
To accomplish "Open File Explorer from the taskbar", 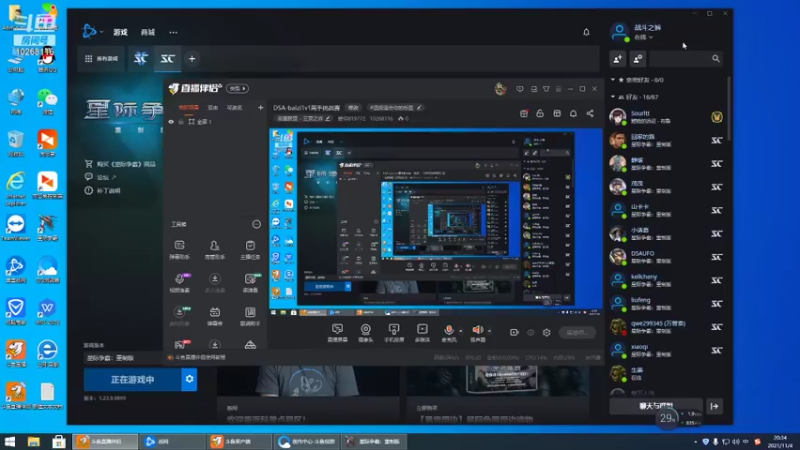I will pos(34,441).
